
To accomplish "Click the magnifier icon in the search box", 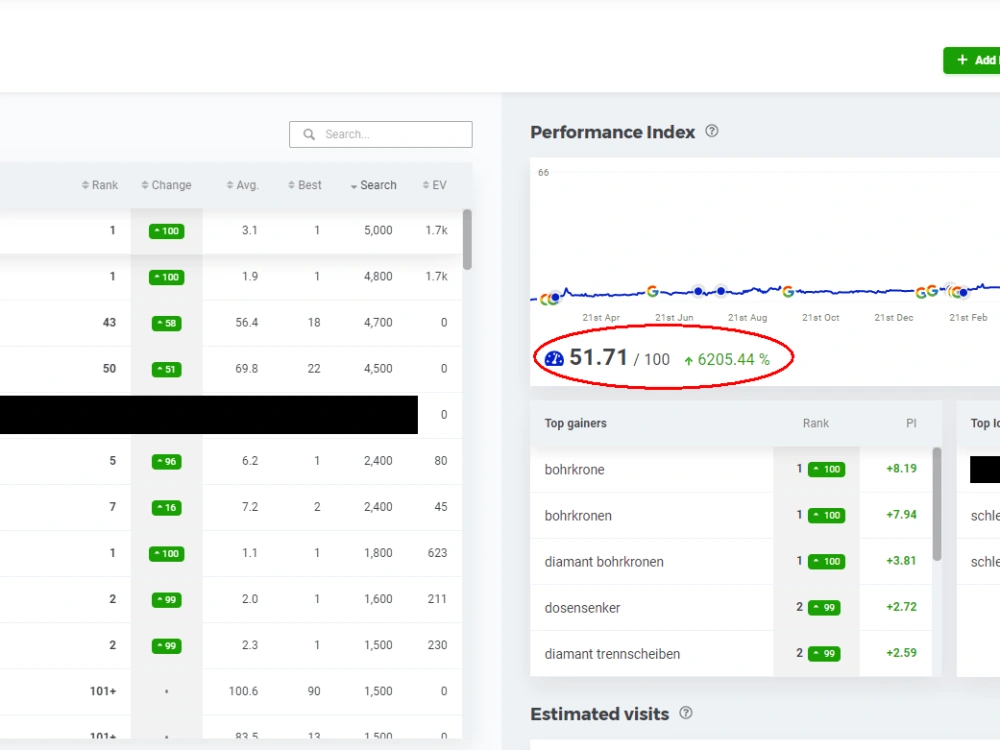I will pyautogui.click(x=309, y=135).
